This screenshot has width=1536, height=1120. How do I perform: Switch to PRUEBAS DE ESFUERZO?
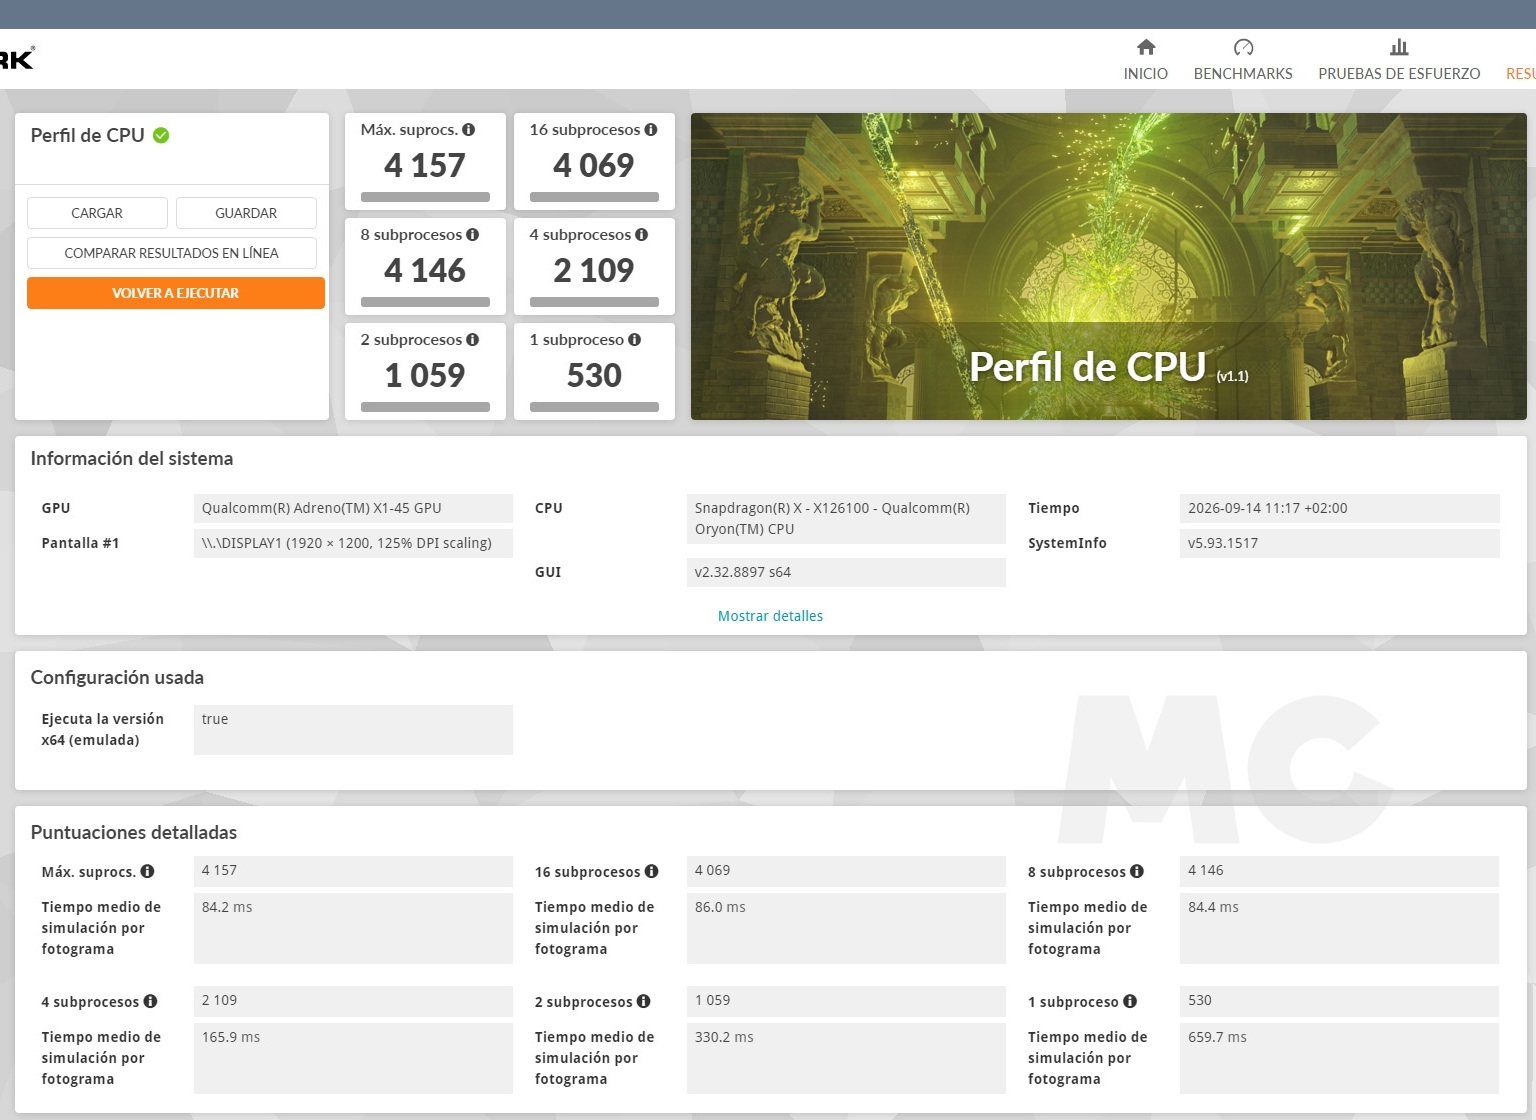[1399, 60]
